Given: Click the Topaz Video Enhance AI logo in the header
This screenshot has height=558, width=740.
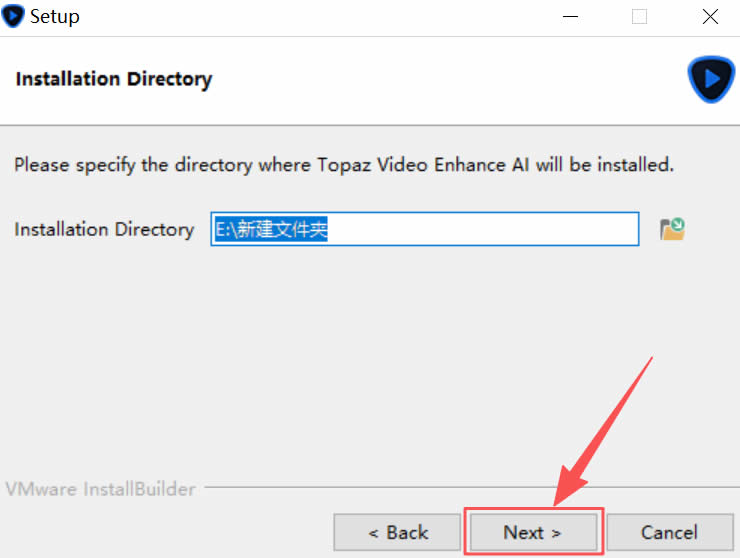Looking at the screenshot, I should tap(711, 80).
